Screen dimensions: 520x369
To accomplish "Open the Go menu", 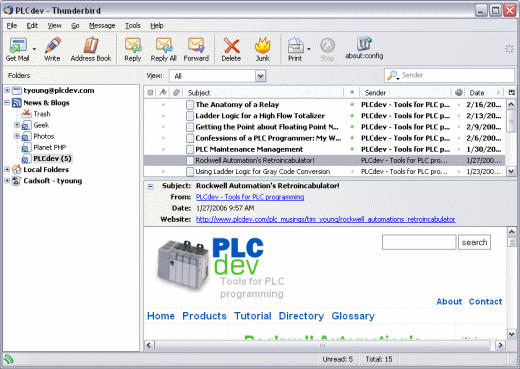I will click(75, 26).
